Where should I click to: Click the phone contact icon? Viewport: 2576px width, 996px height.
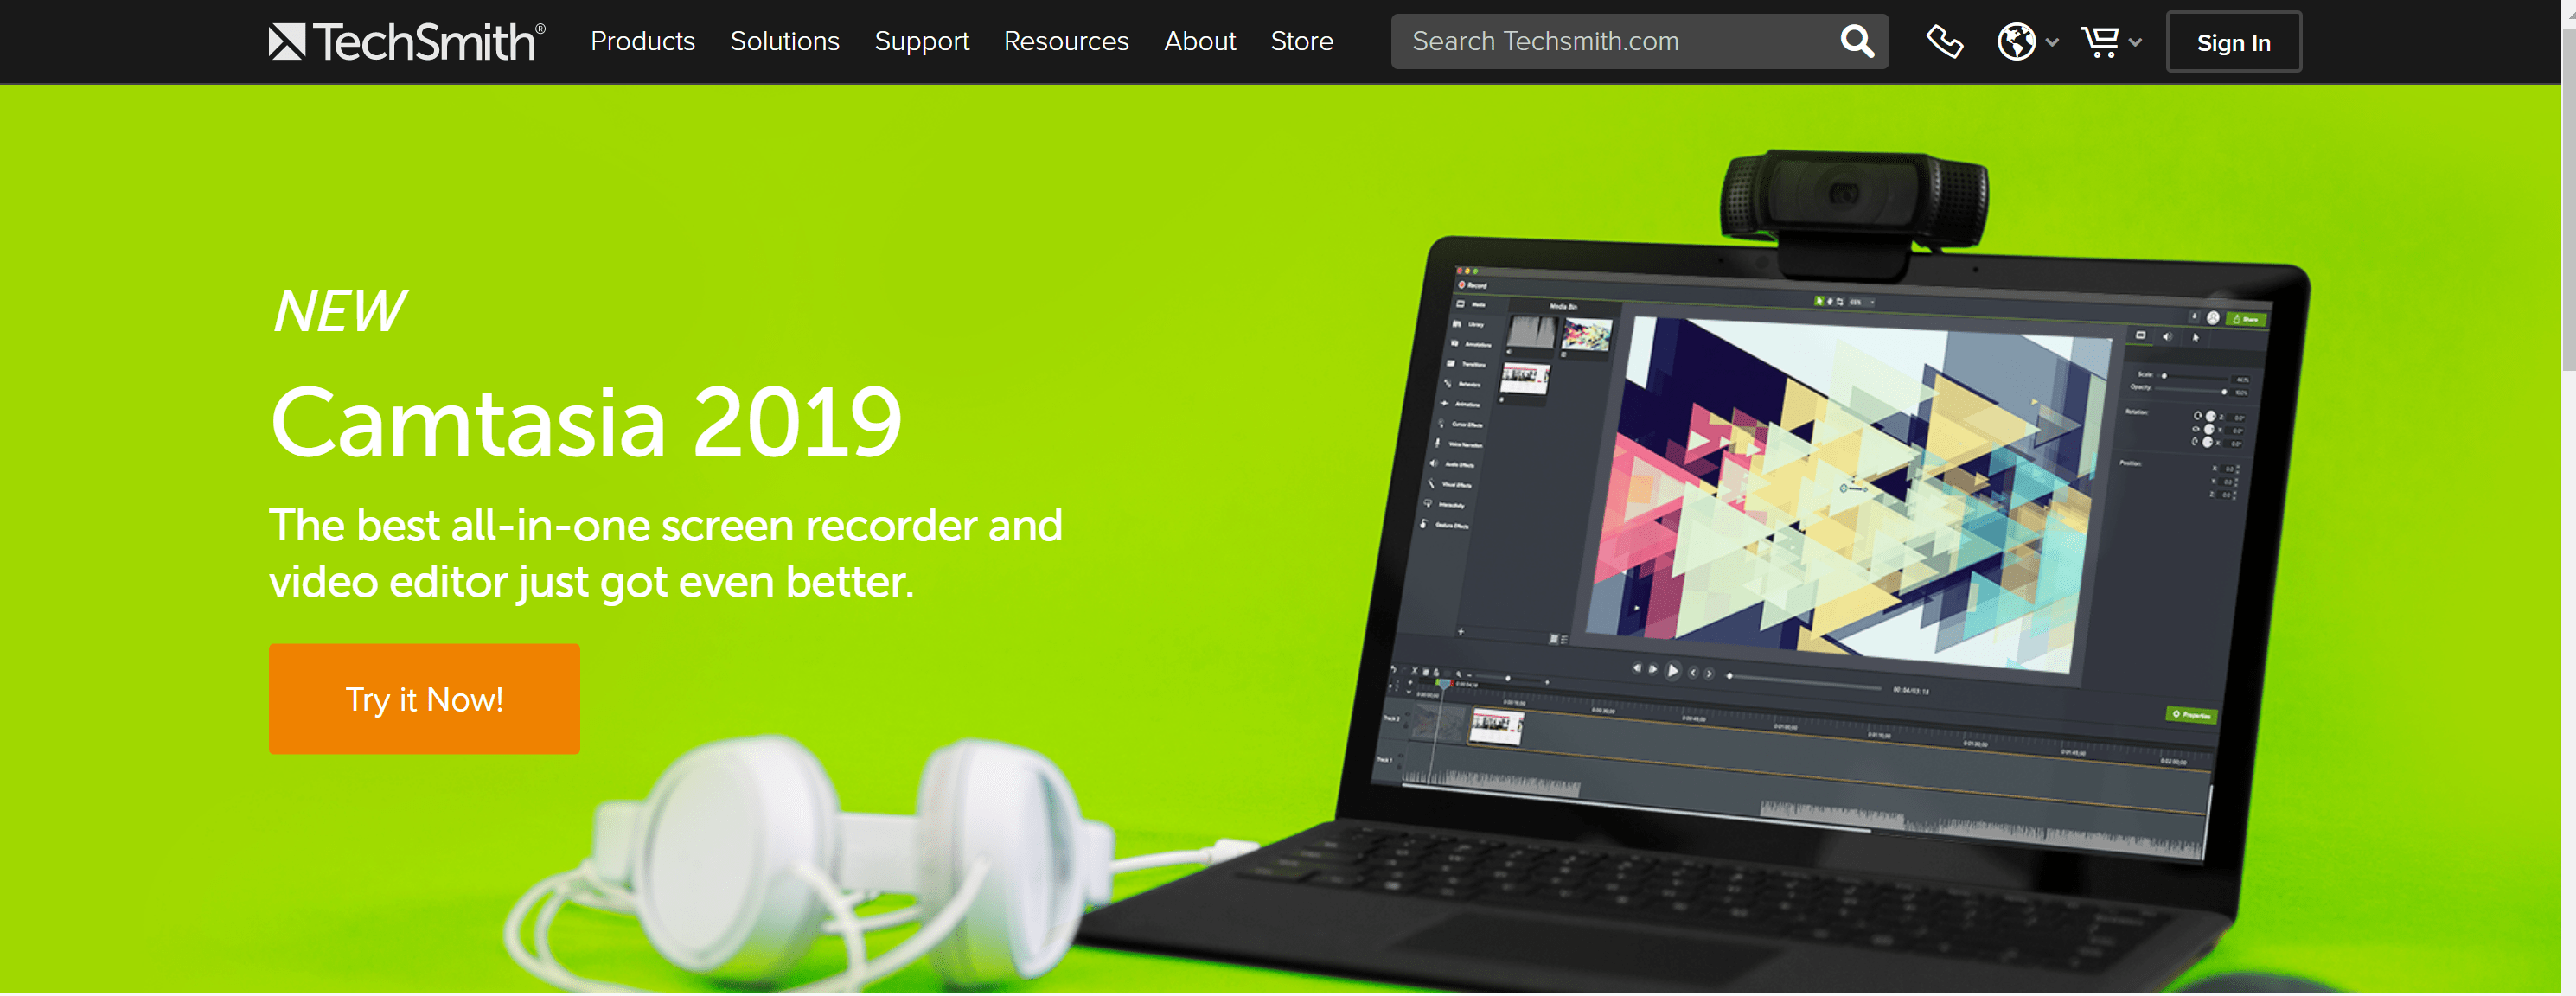pyautogui.click(x=1943, y=42)
